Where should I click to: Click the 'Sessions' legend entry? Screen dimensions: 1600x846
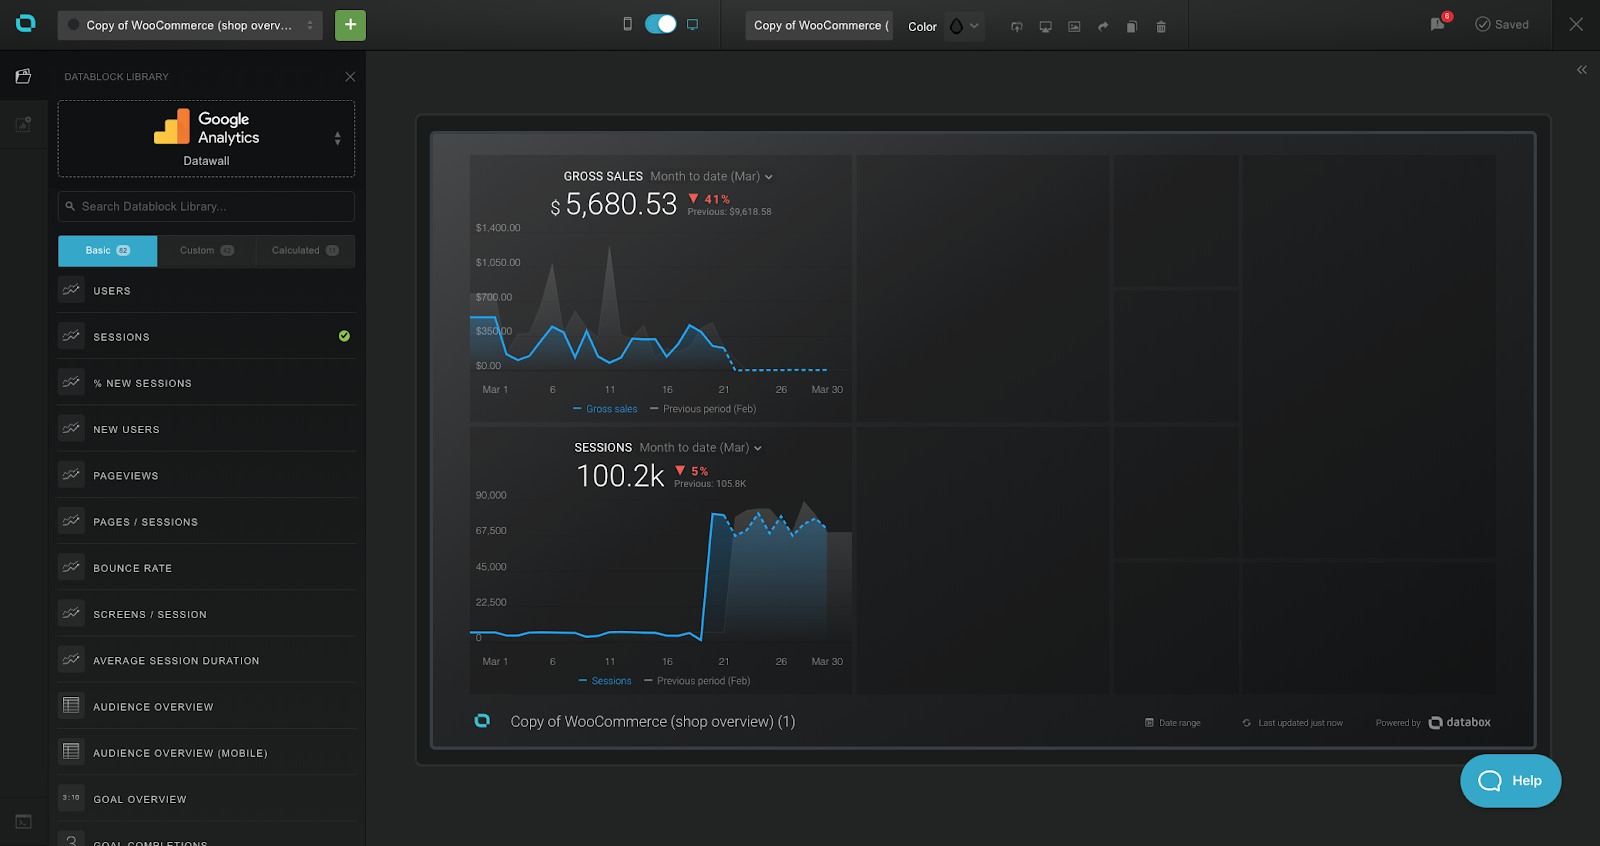[605, 681]
